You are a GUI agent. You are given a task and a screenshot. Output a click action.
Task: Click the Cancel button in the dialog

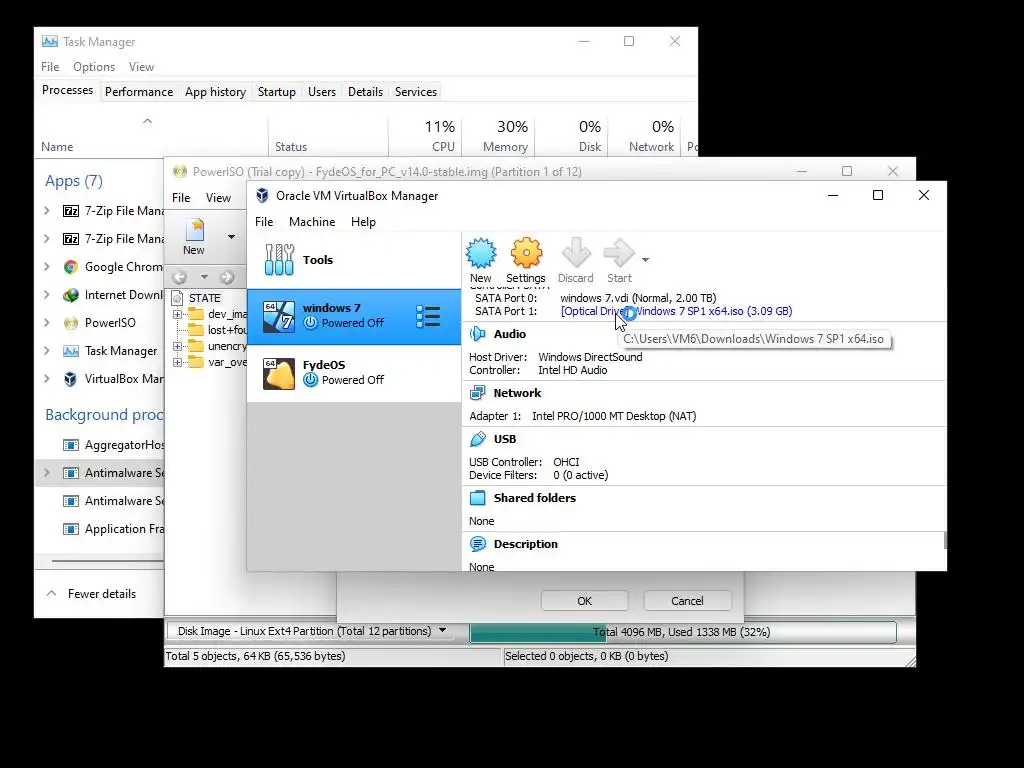click(688, 601)
